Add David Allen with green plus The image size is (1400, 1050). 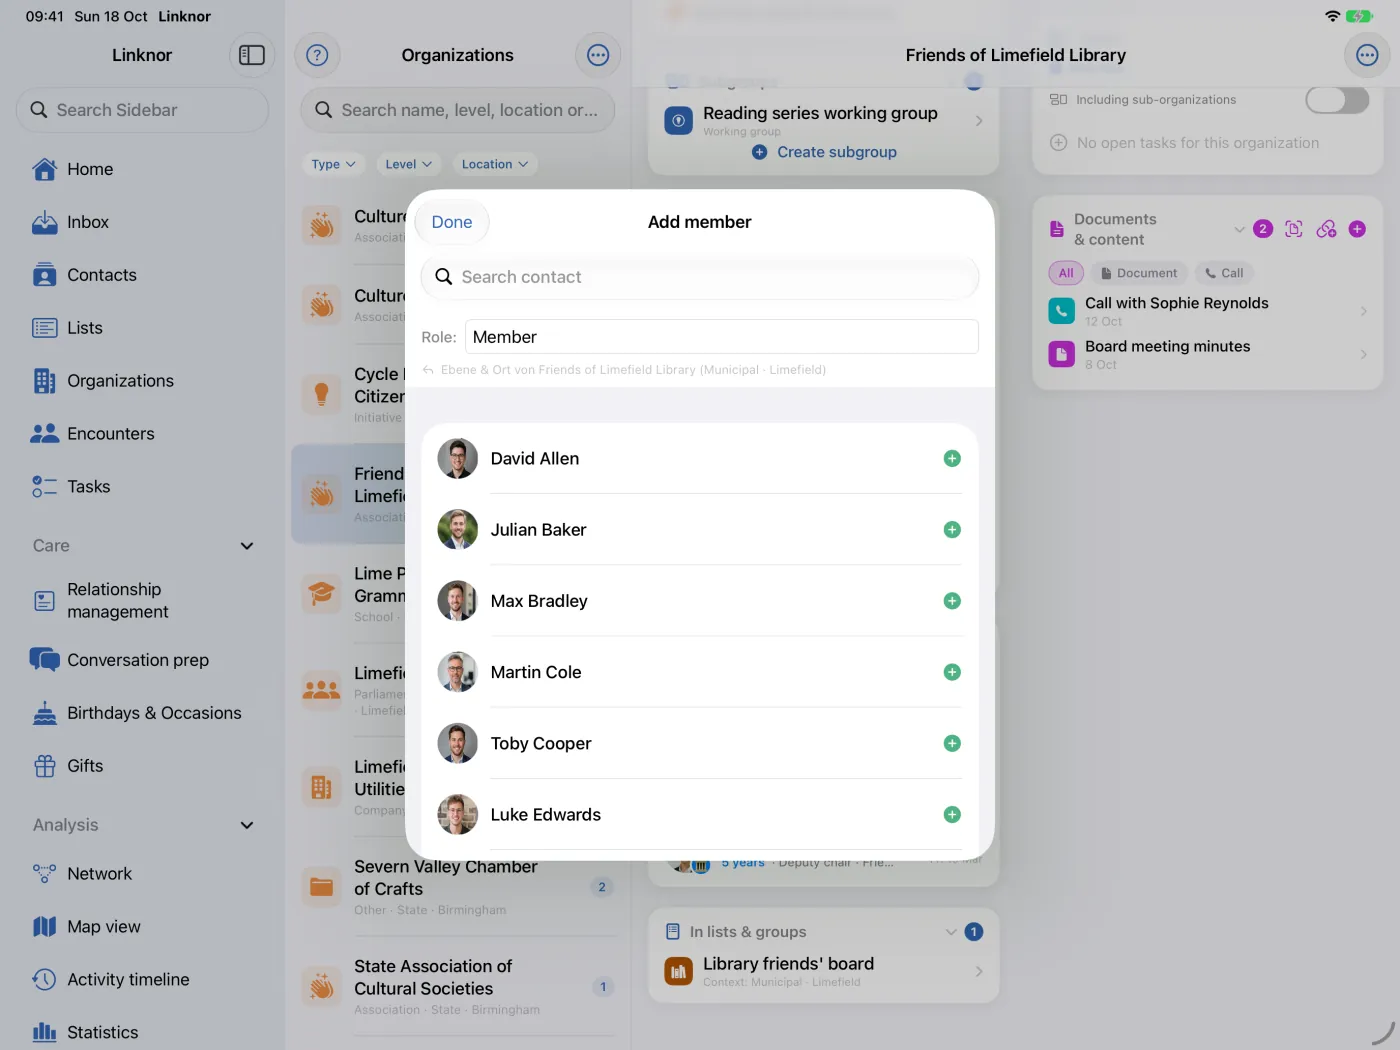coord(952,459)
